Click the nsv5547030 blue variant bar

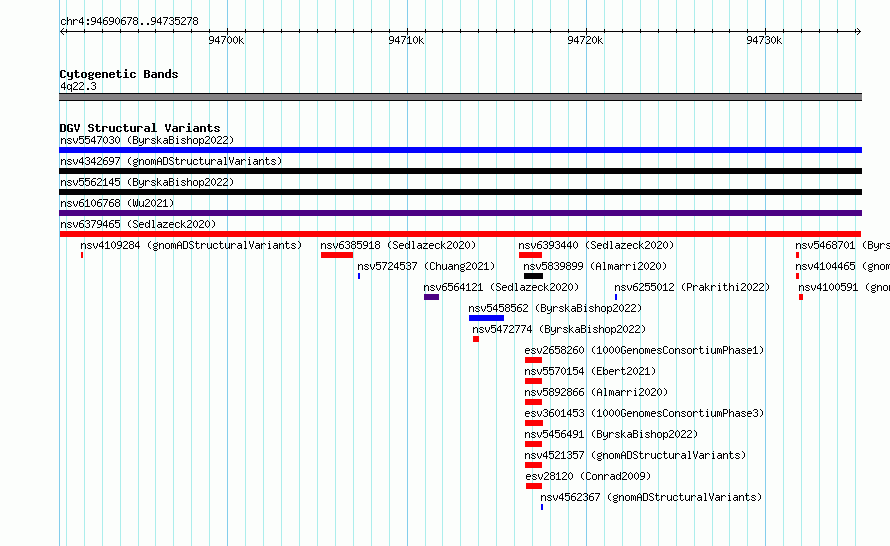coord(460,150)
